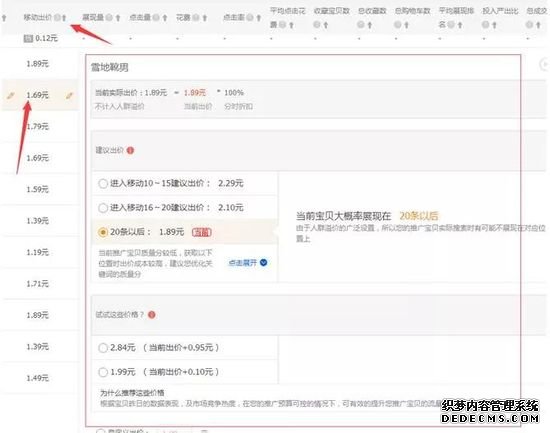Sort by 展现量 using its arrow icon
The width and height of the screenshot is (550, 433).
coord(118,18)
